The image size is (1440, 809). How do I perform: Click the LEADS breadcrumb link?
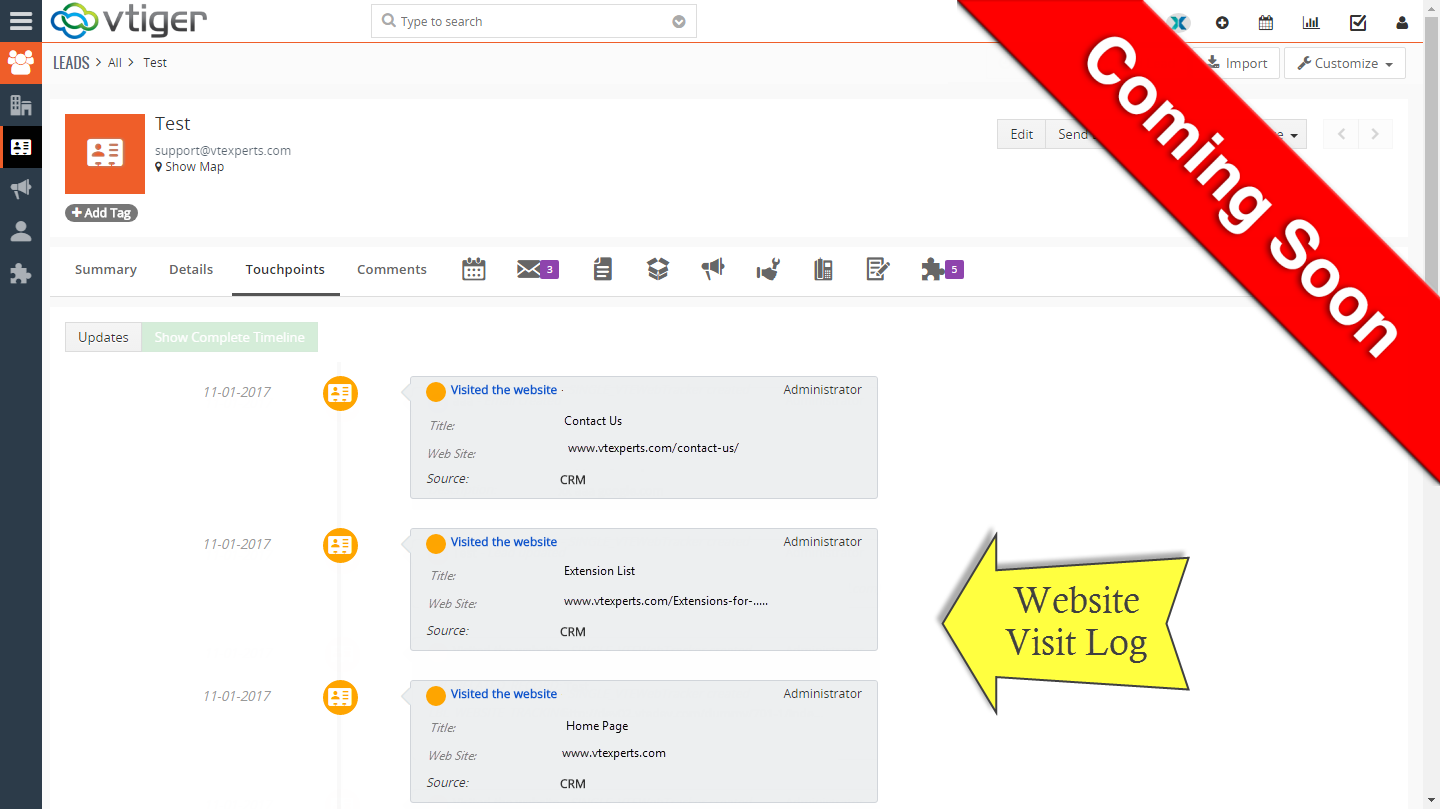tap(71, 62)
